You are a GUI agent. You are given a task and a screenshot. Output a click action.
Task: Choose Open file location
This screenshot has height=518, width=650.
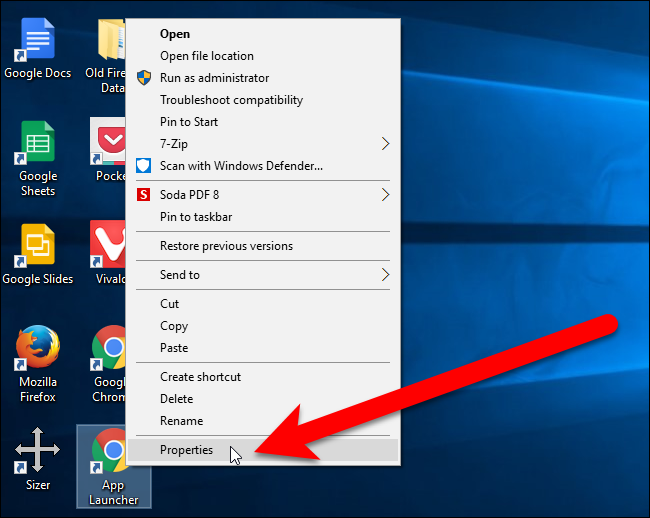[x=263, y=56]
